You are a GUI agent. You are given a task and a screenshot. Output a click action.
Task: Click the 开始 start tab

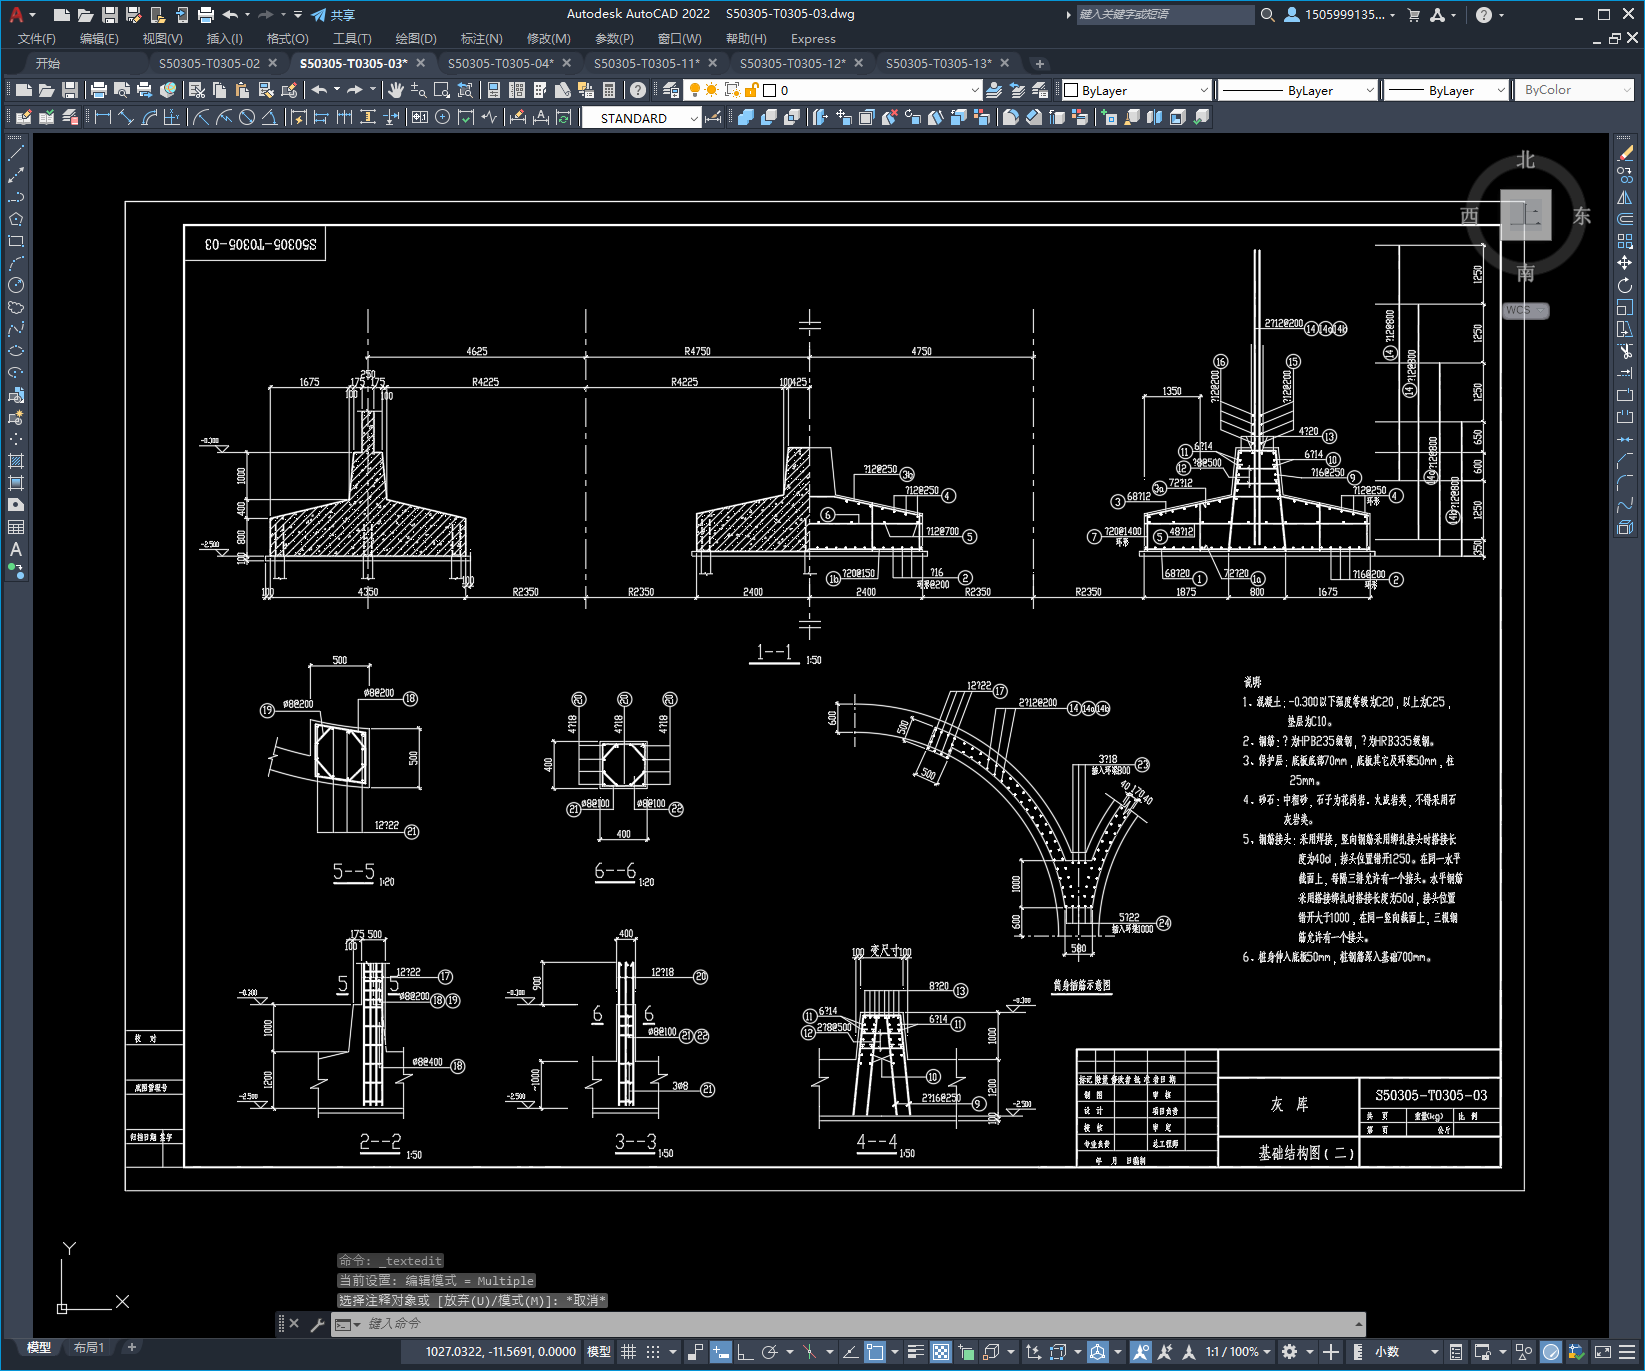click(48, 63)
